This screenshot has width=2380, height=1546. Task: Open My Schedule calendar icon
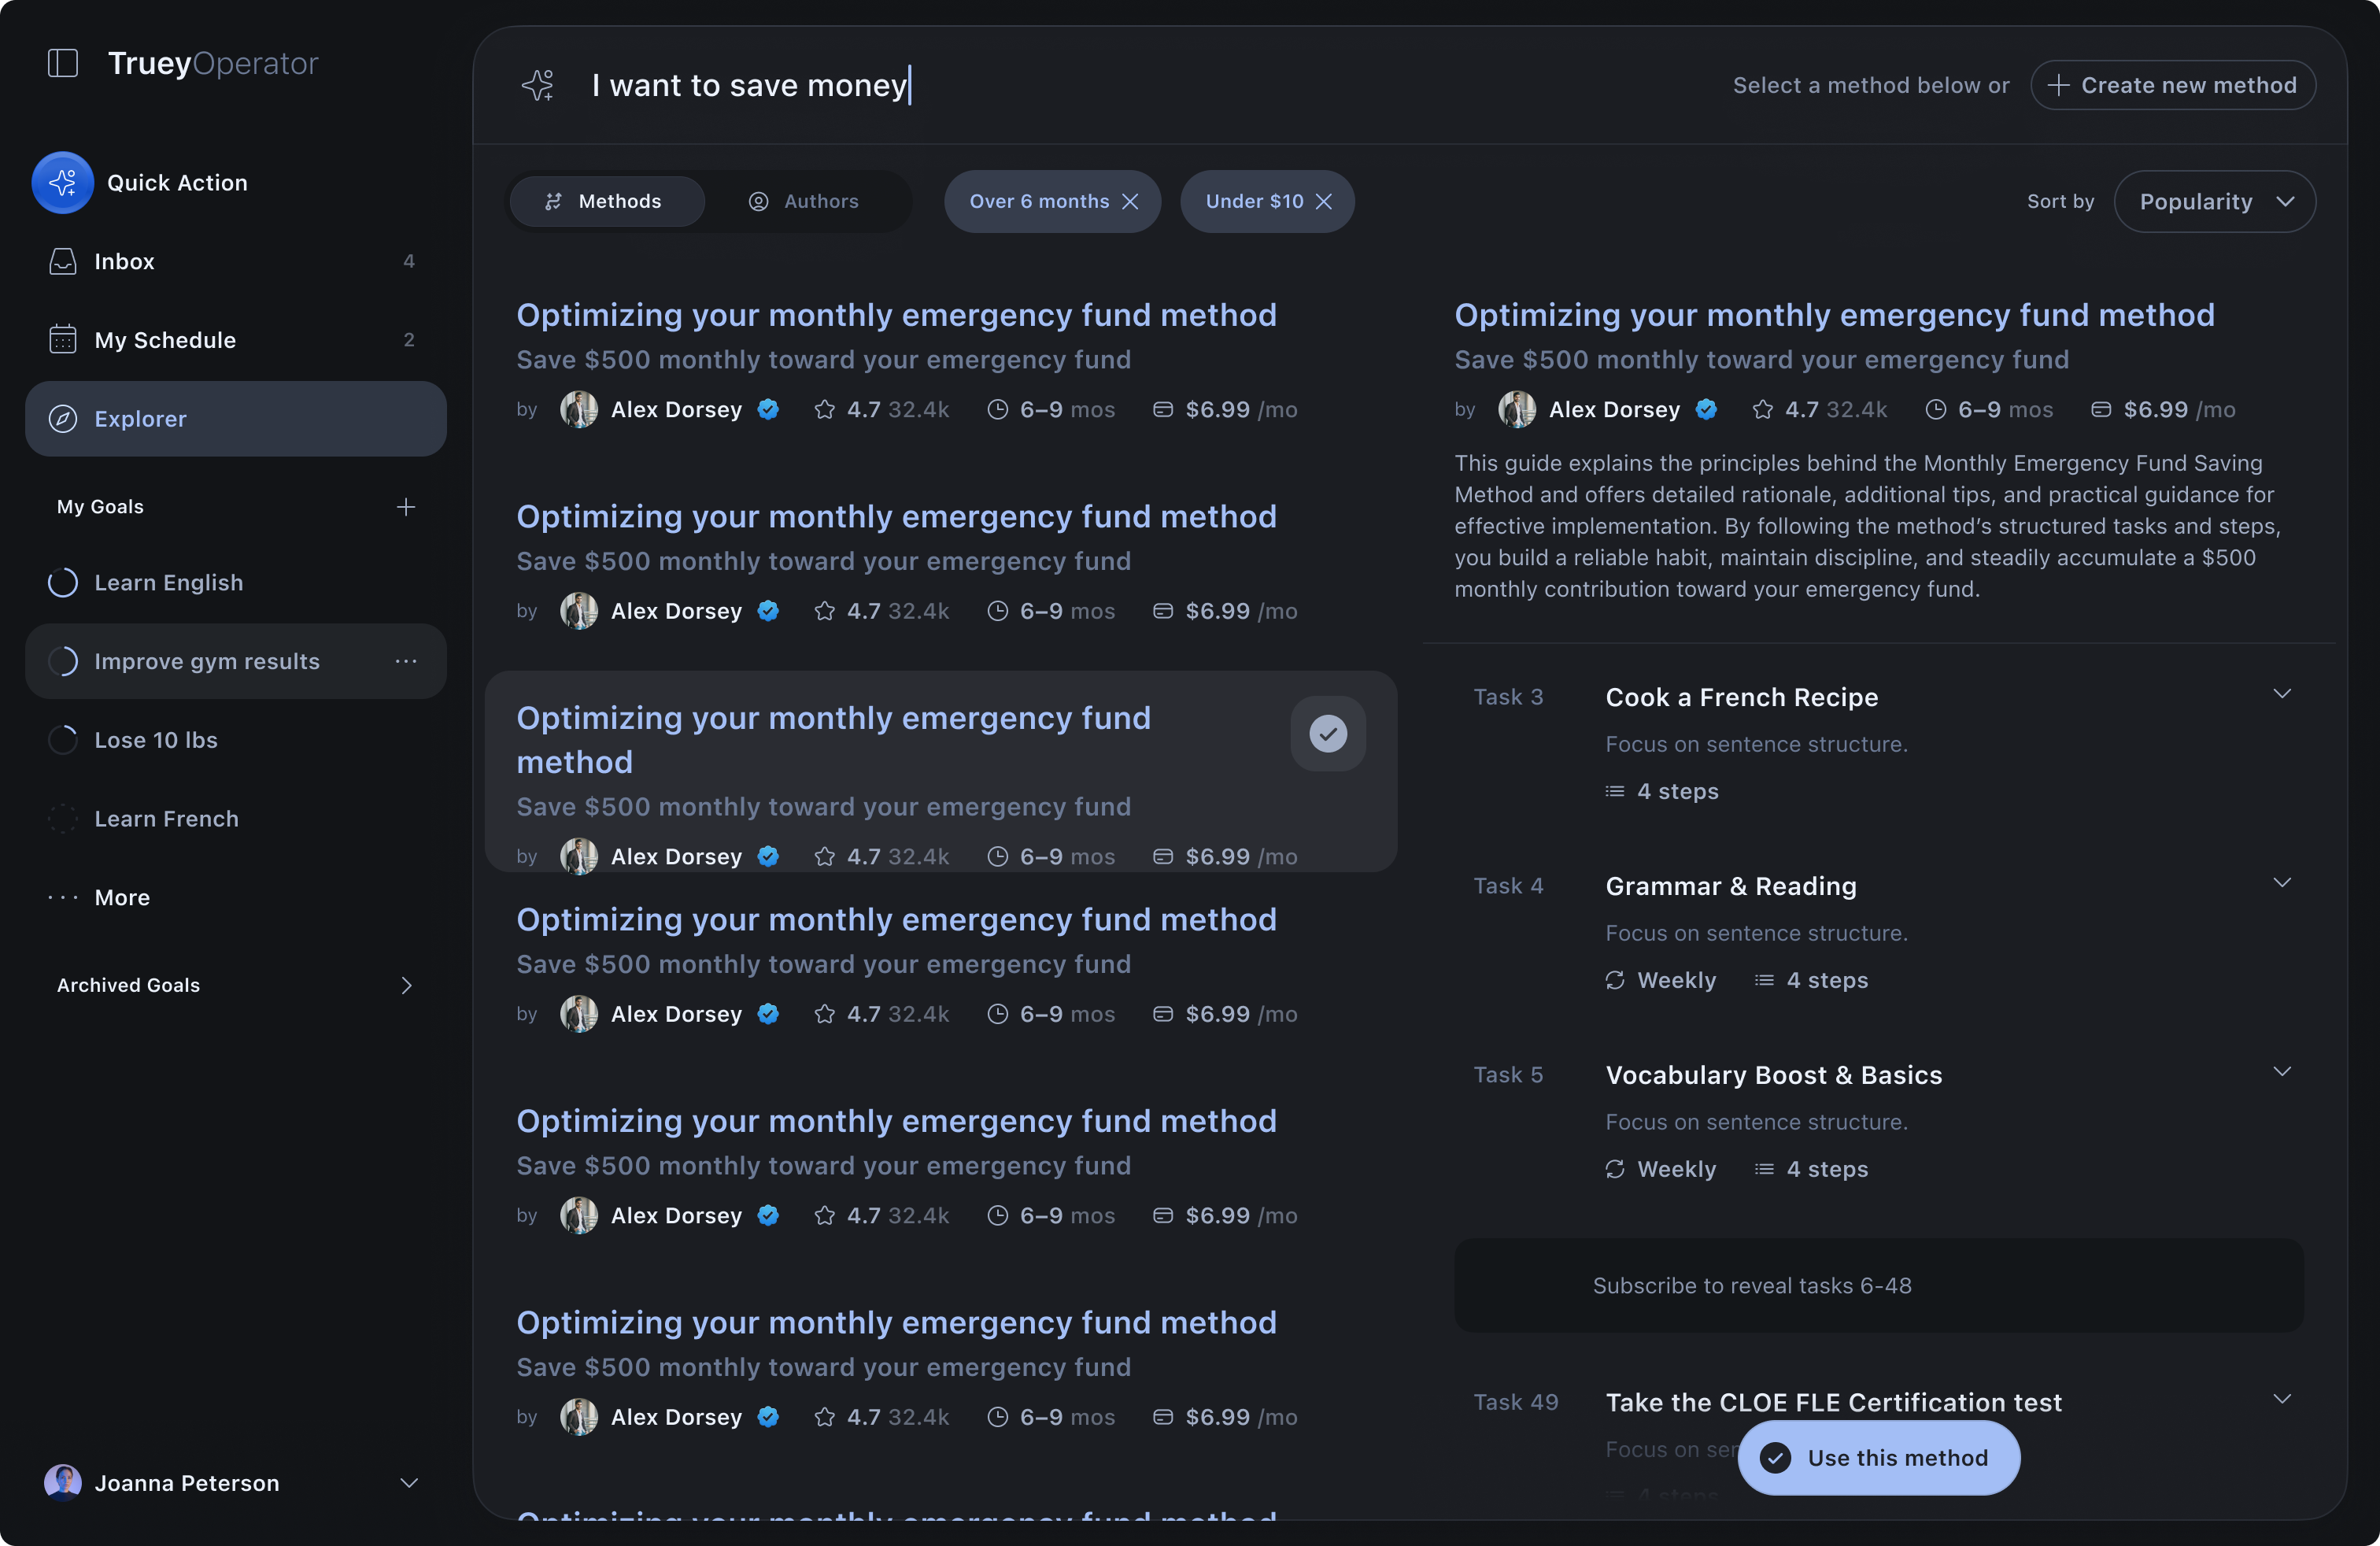[63, 340]
